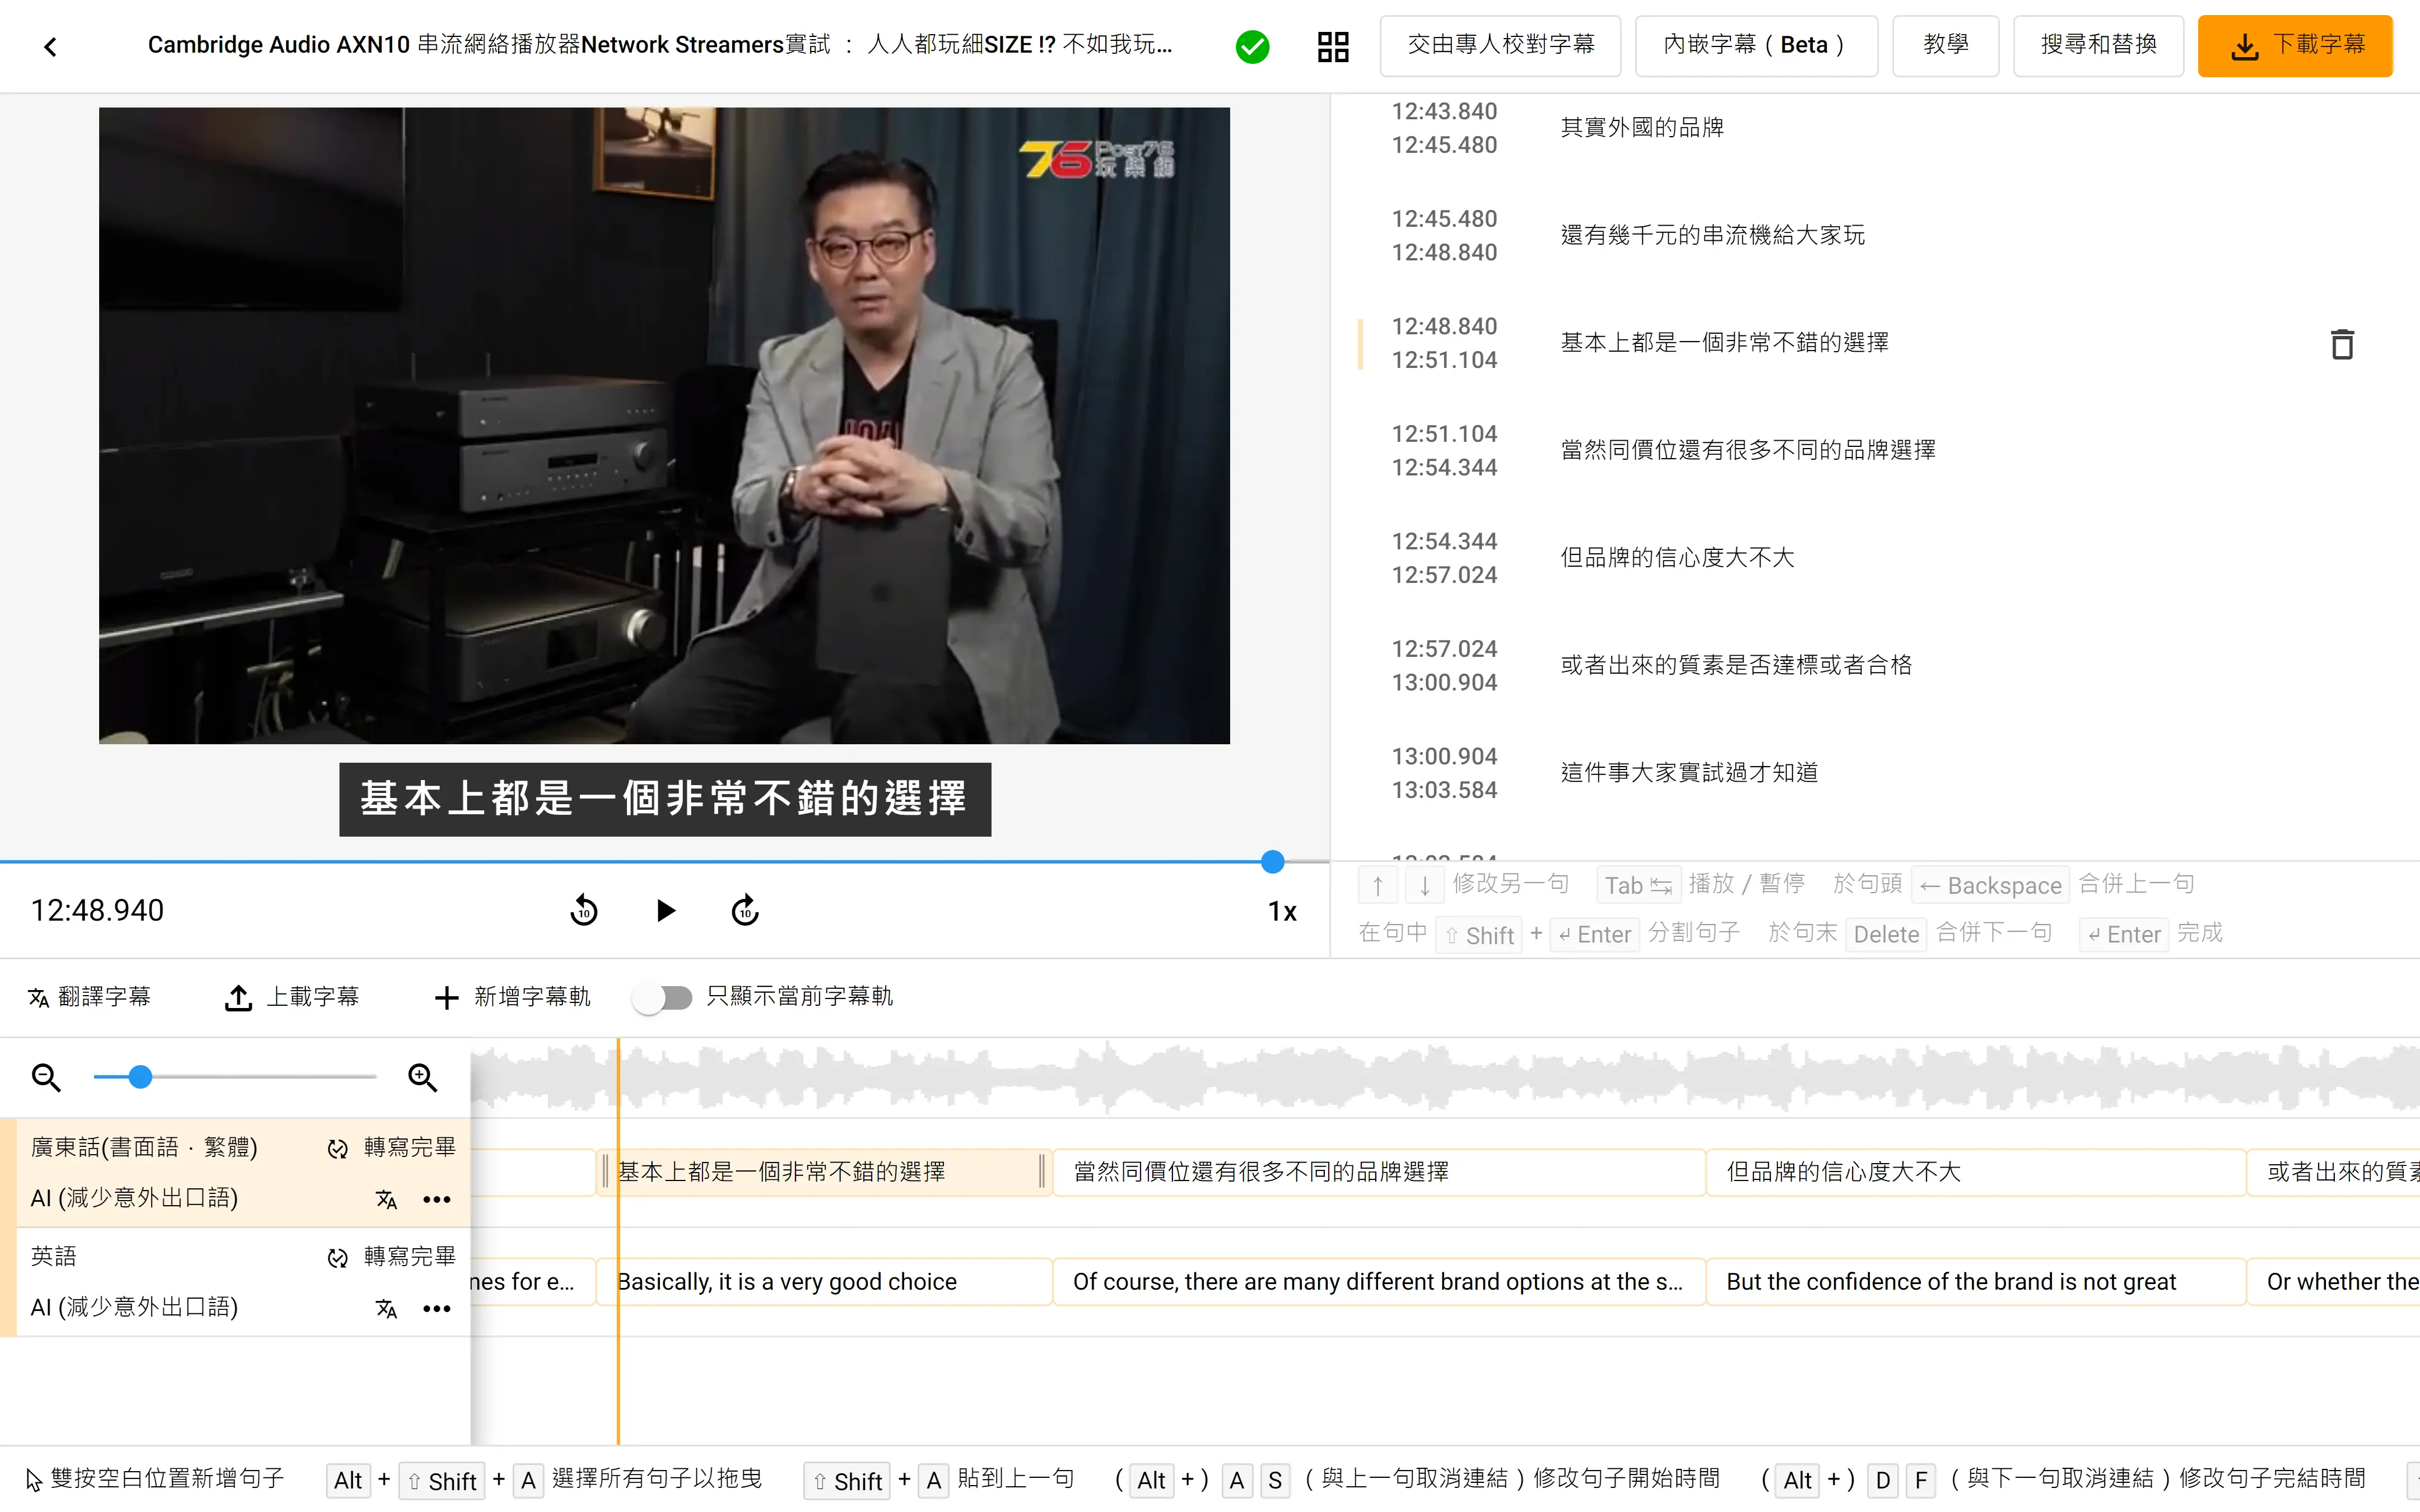The image size is (2420, 1512).
Task: Click the up arrow shortcut key
Action: [x=1377, y=885]
